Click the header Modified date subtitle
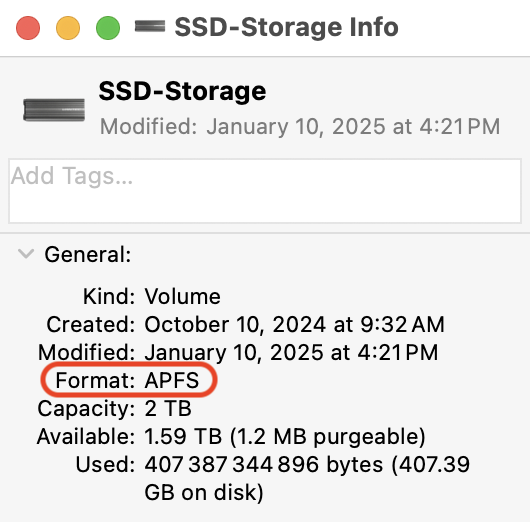Screen dimensions: 530x522 click(300, 127)
